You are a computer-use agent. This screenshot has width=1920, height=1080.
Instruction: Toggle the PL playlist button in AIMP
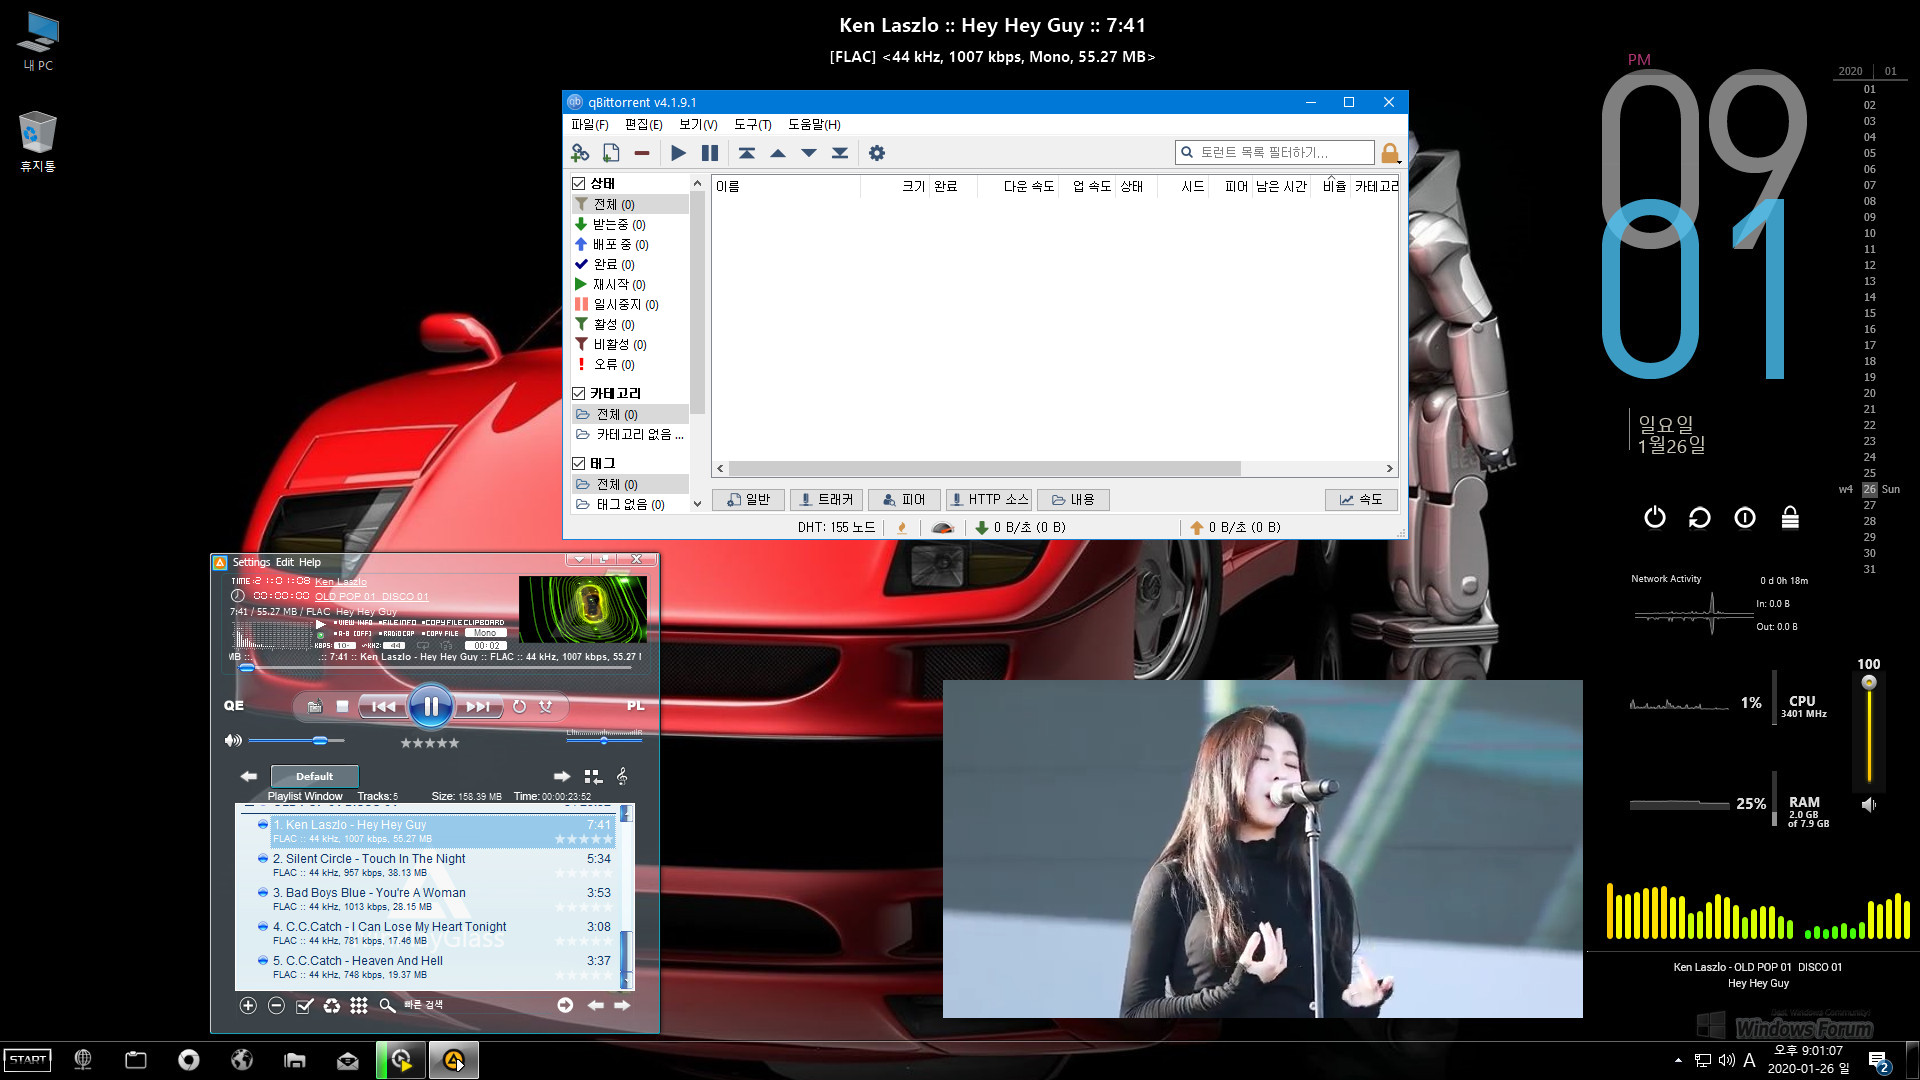(x=635, y=705)
